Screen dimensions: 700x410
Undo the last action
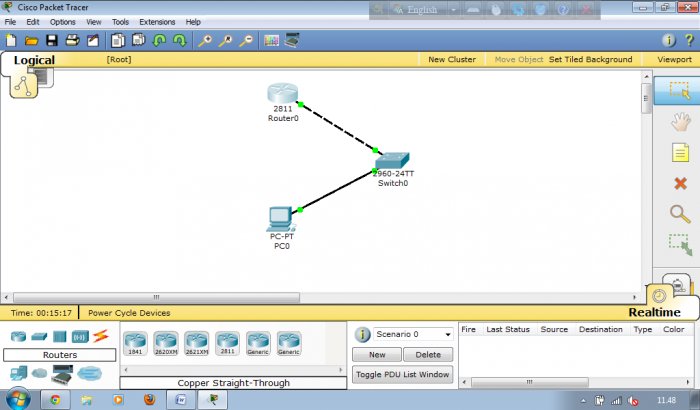pos(159,41)
